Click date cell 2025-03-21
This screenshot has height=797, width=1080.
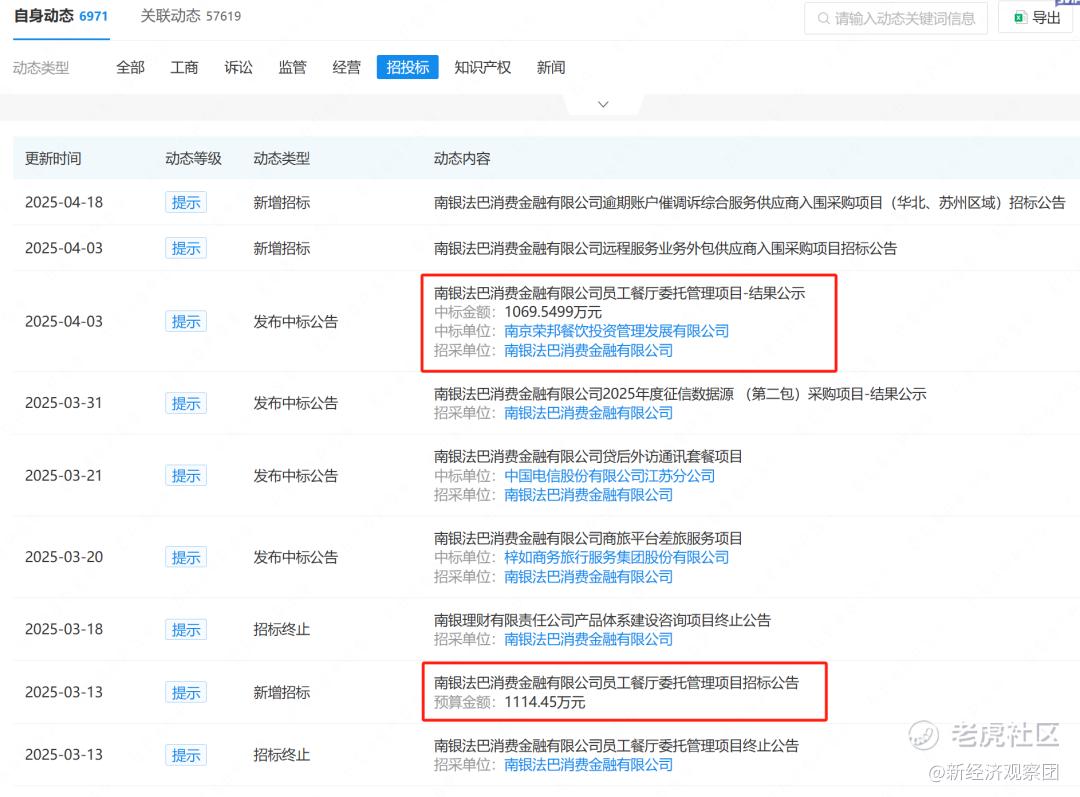click(64, 475)
